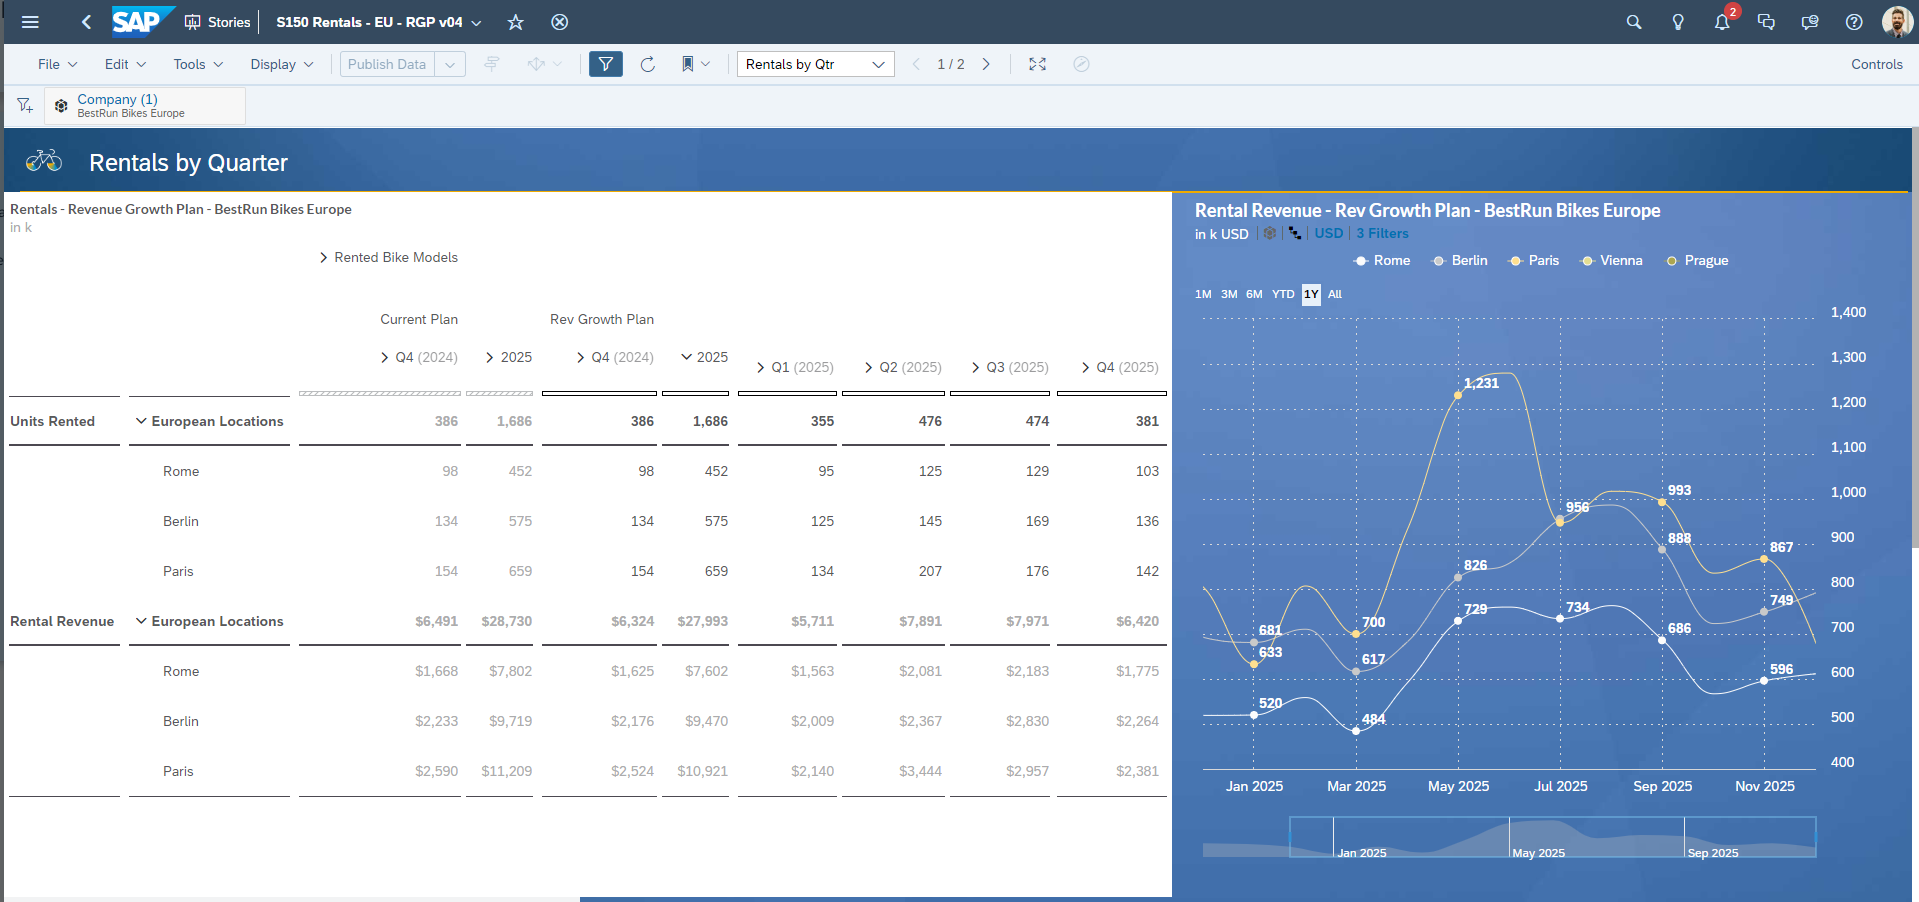Open the Company (1) filter
The width and height of the screenshot is (1919, 902).
[x=145, y=105]
